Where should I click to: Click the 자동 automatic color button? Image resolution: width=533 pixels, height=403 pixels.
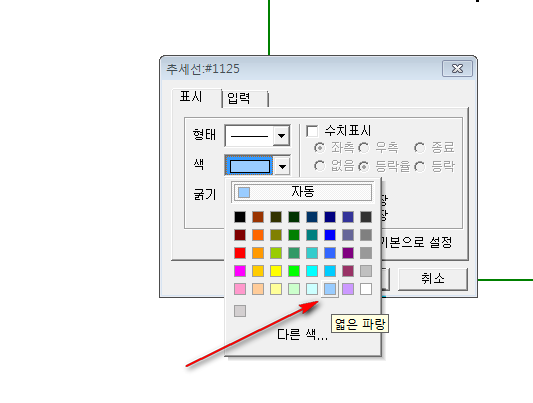point(303,192)
